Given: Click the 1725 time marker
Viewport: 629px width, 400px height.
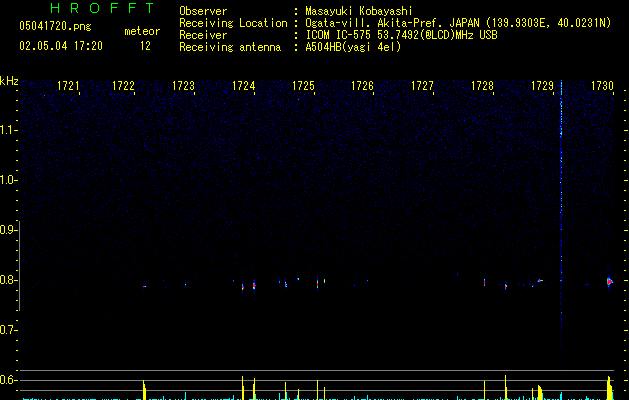Looking at the screenshot, I should coord(303,85).
